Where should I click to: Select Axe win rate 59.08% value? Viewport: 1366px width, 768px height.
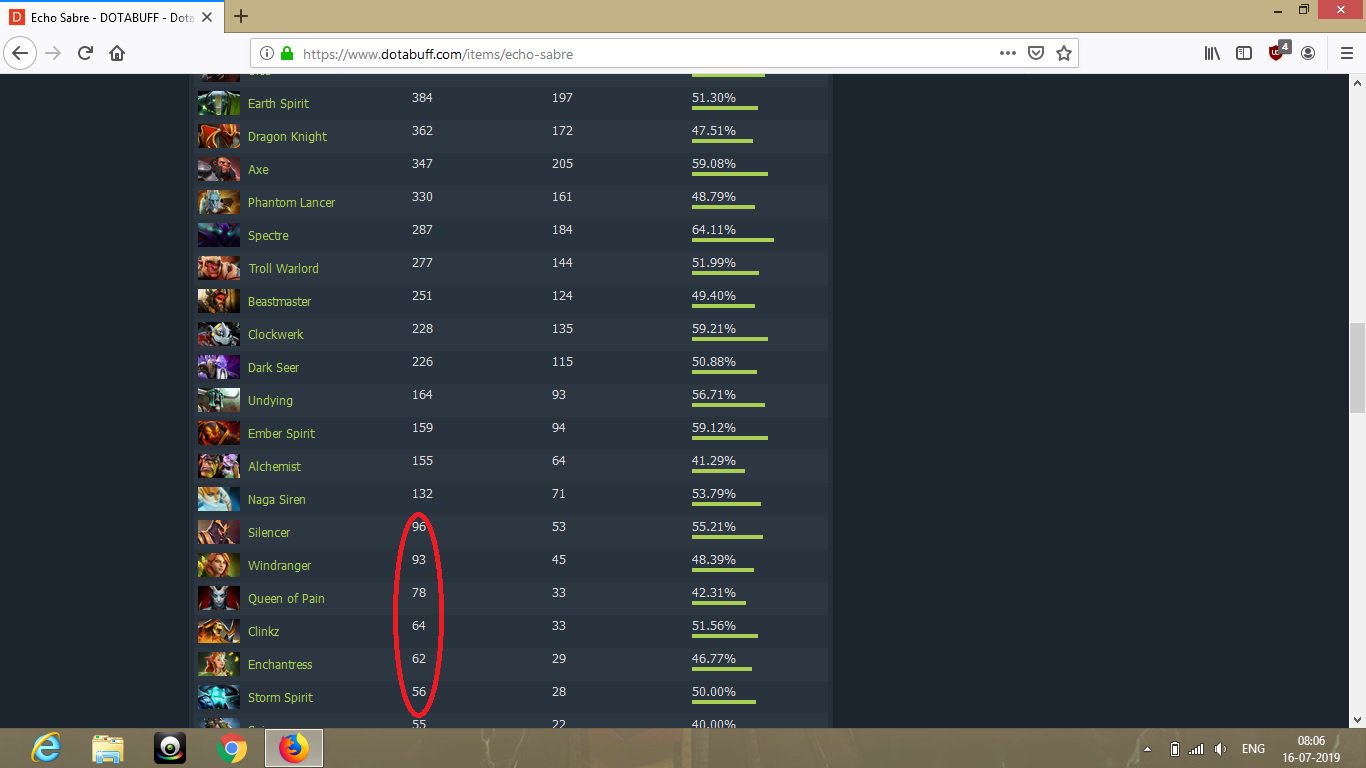pos(714,164)
